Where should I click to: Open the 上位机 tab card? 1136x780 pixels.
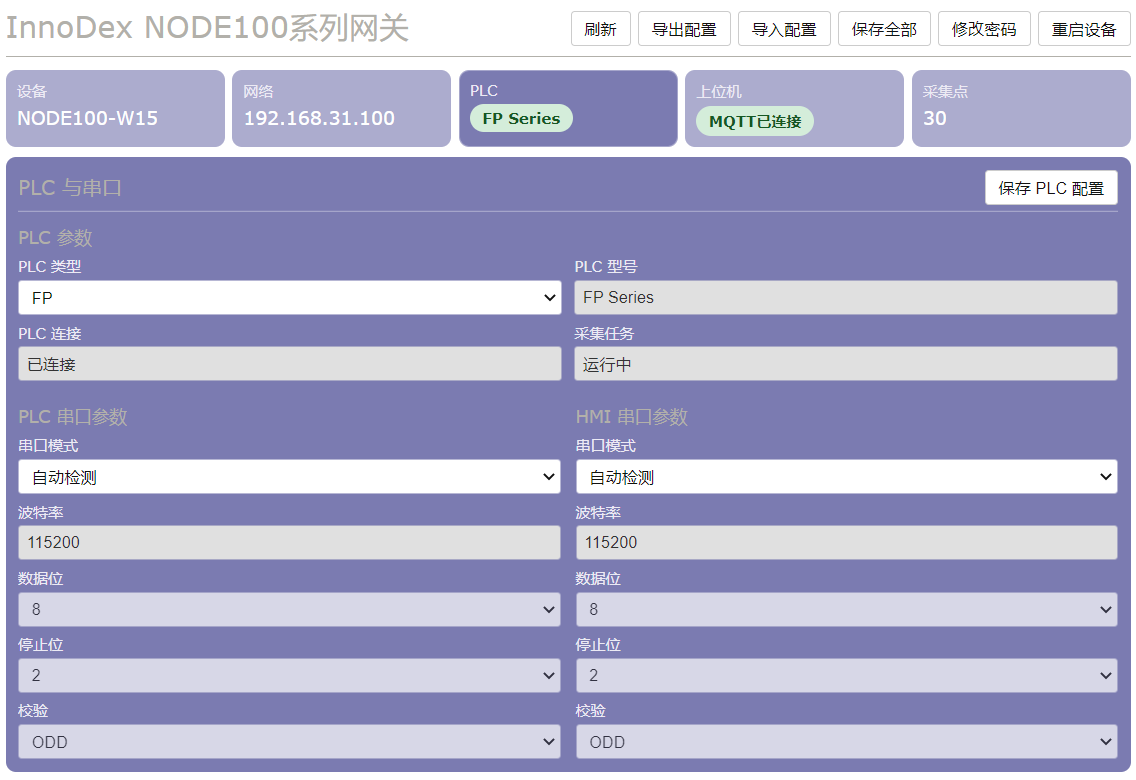pos(794,109)
